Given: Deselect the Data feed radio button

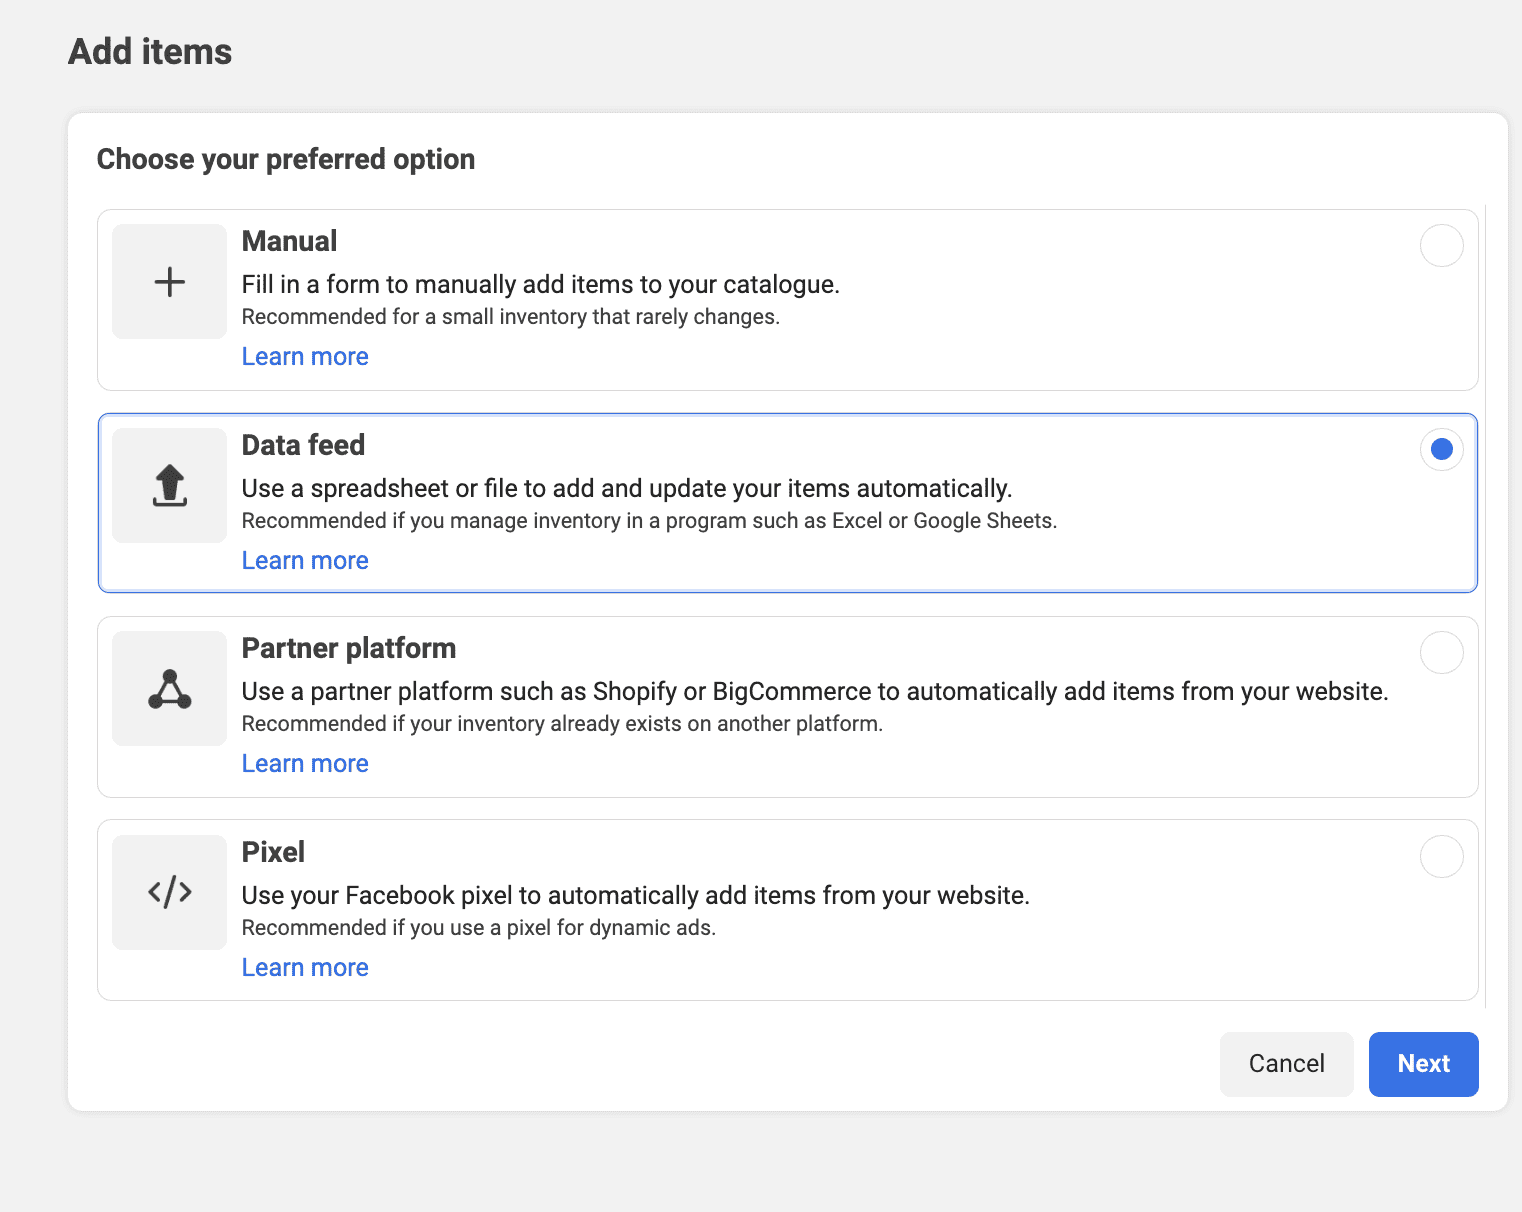Looking at the screenshot, I should click(x=1441, y=450).
